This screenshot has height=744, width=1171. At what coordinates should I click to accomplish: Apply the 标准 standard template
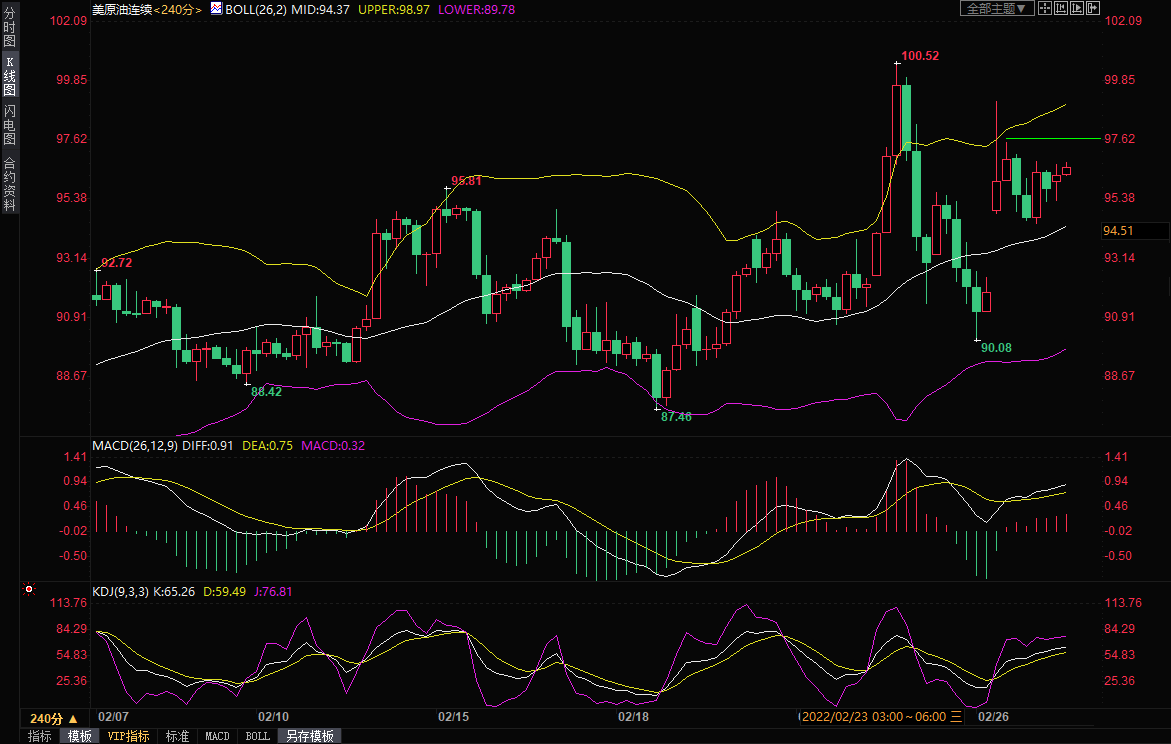[177, 736]
